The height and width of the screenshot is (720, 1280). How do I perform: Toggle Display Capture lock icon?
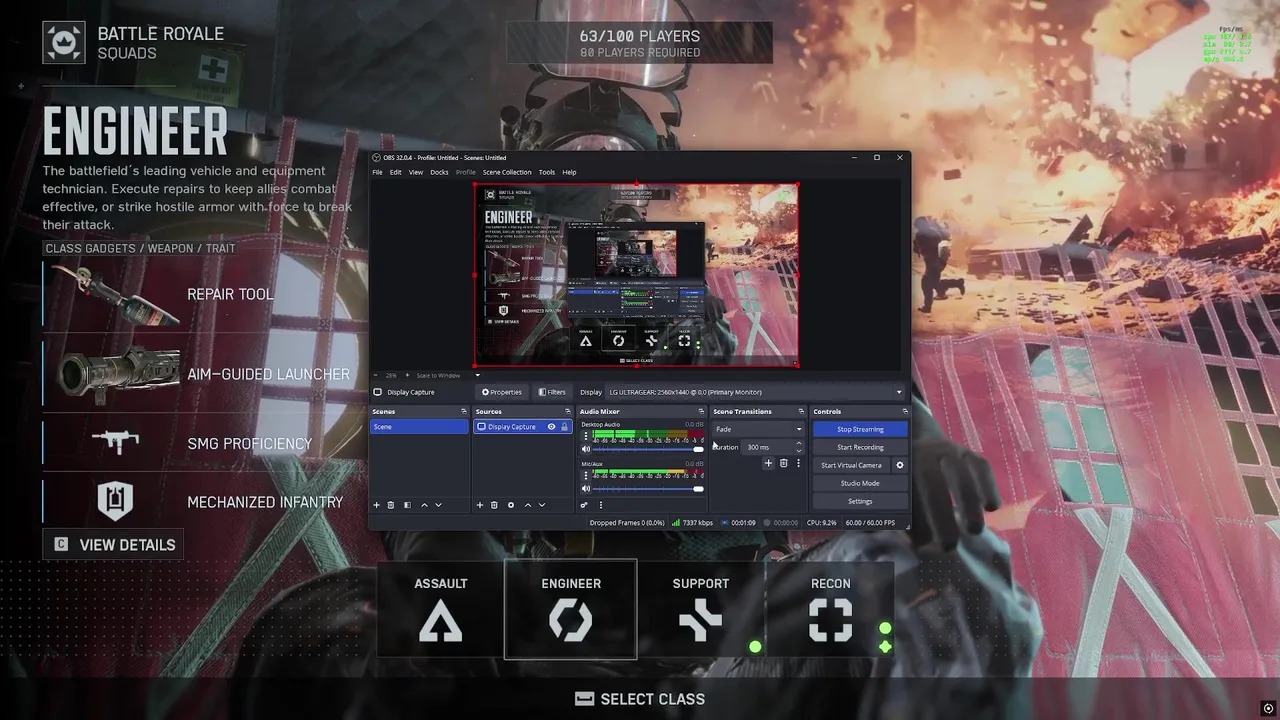pos(564,427)
